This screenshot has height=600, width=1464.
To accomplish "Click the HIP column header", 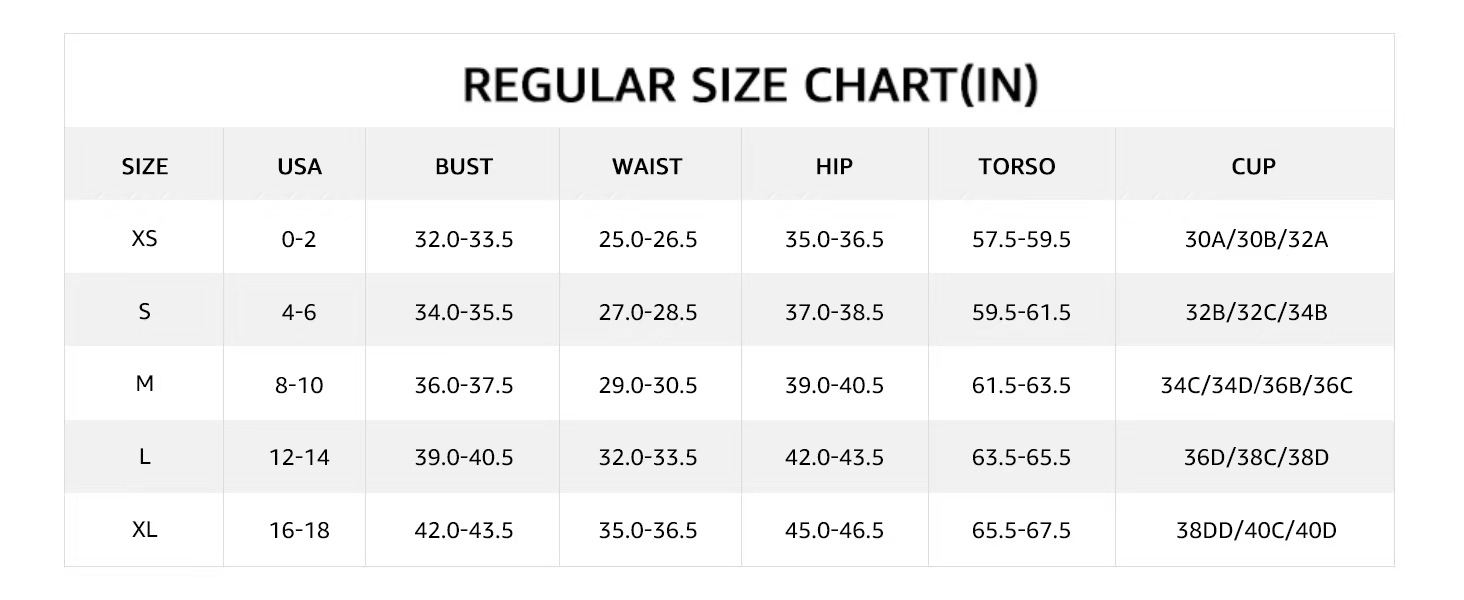I will [834, 166].
